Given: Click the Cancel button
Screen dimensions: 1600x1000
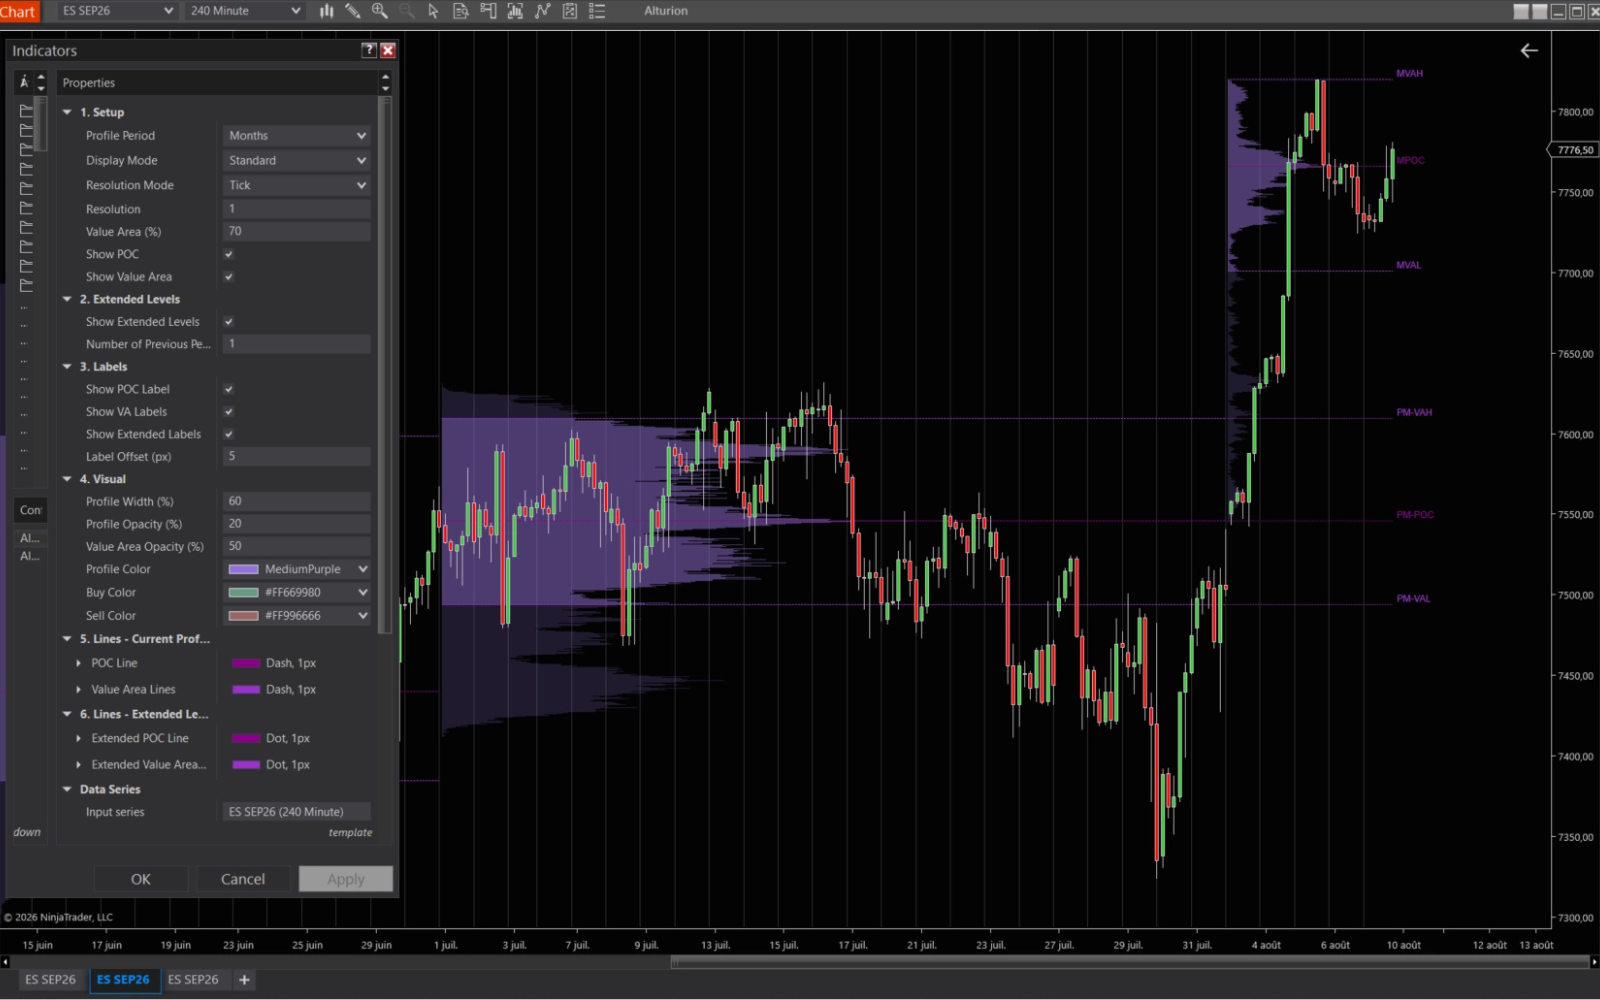Looking at the screenshot, I should pos(243,879).
